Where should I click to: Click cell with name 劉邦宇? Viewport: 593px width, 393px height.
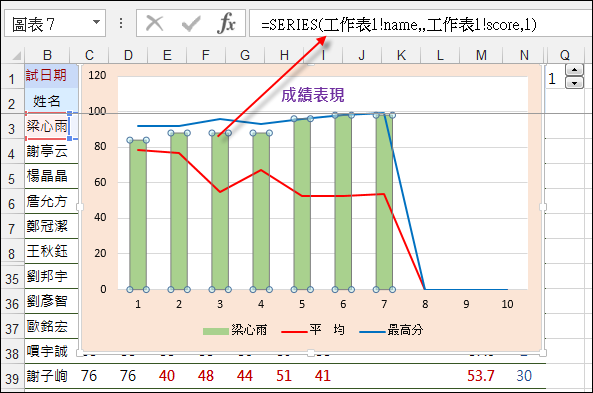pos(51,276)
